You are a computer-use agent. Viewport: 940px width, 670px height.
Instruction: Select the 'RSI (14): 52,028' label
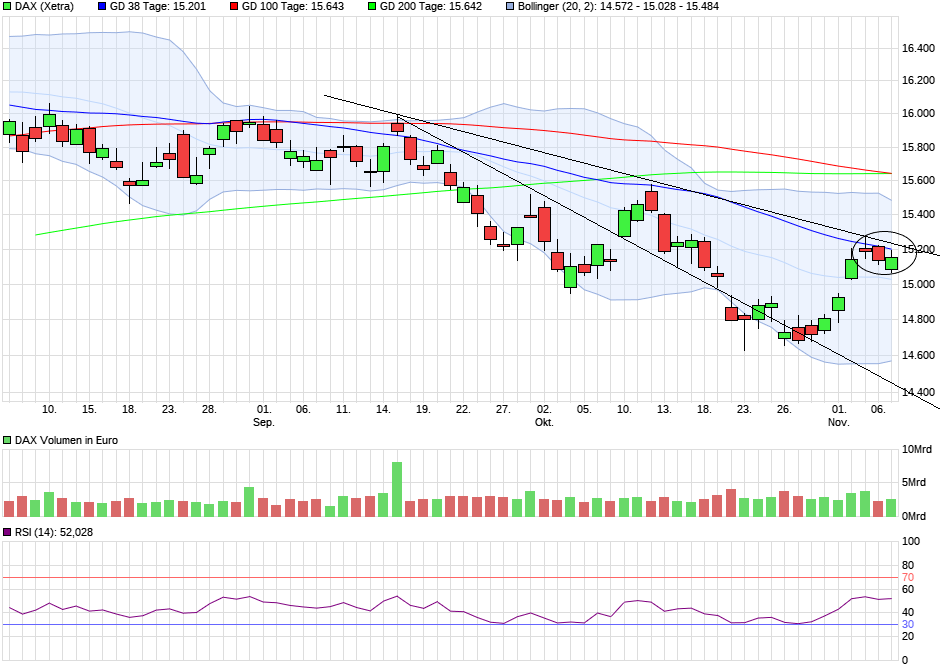(54, 532)
